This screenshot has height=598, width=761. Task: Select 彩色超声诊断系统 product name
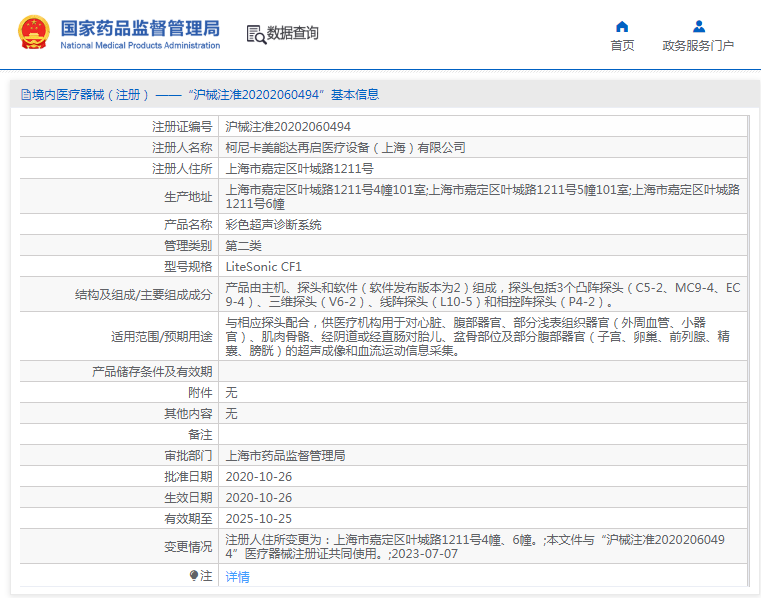(273, 225)
